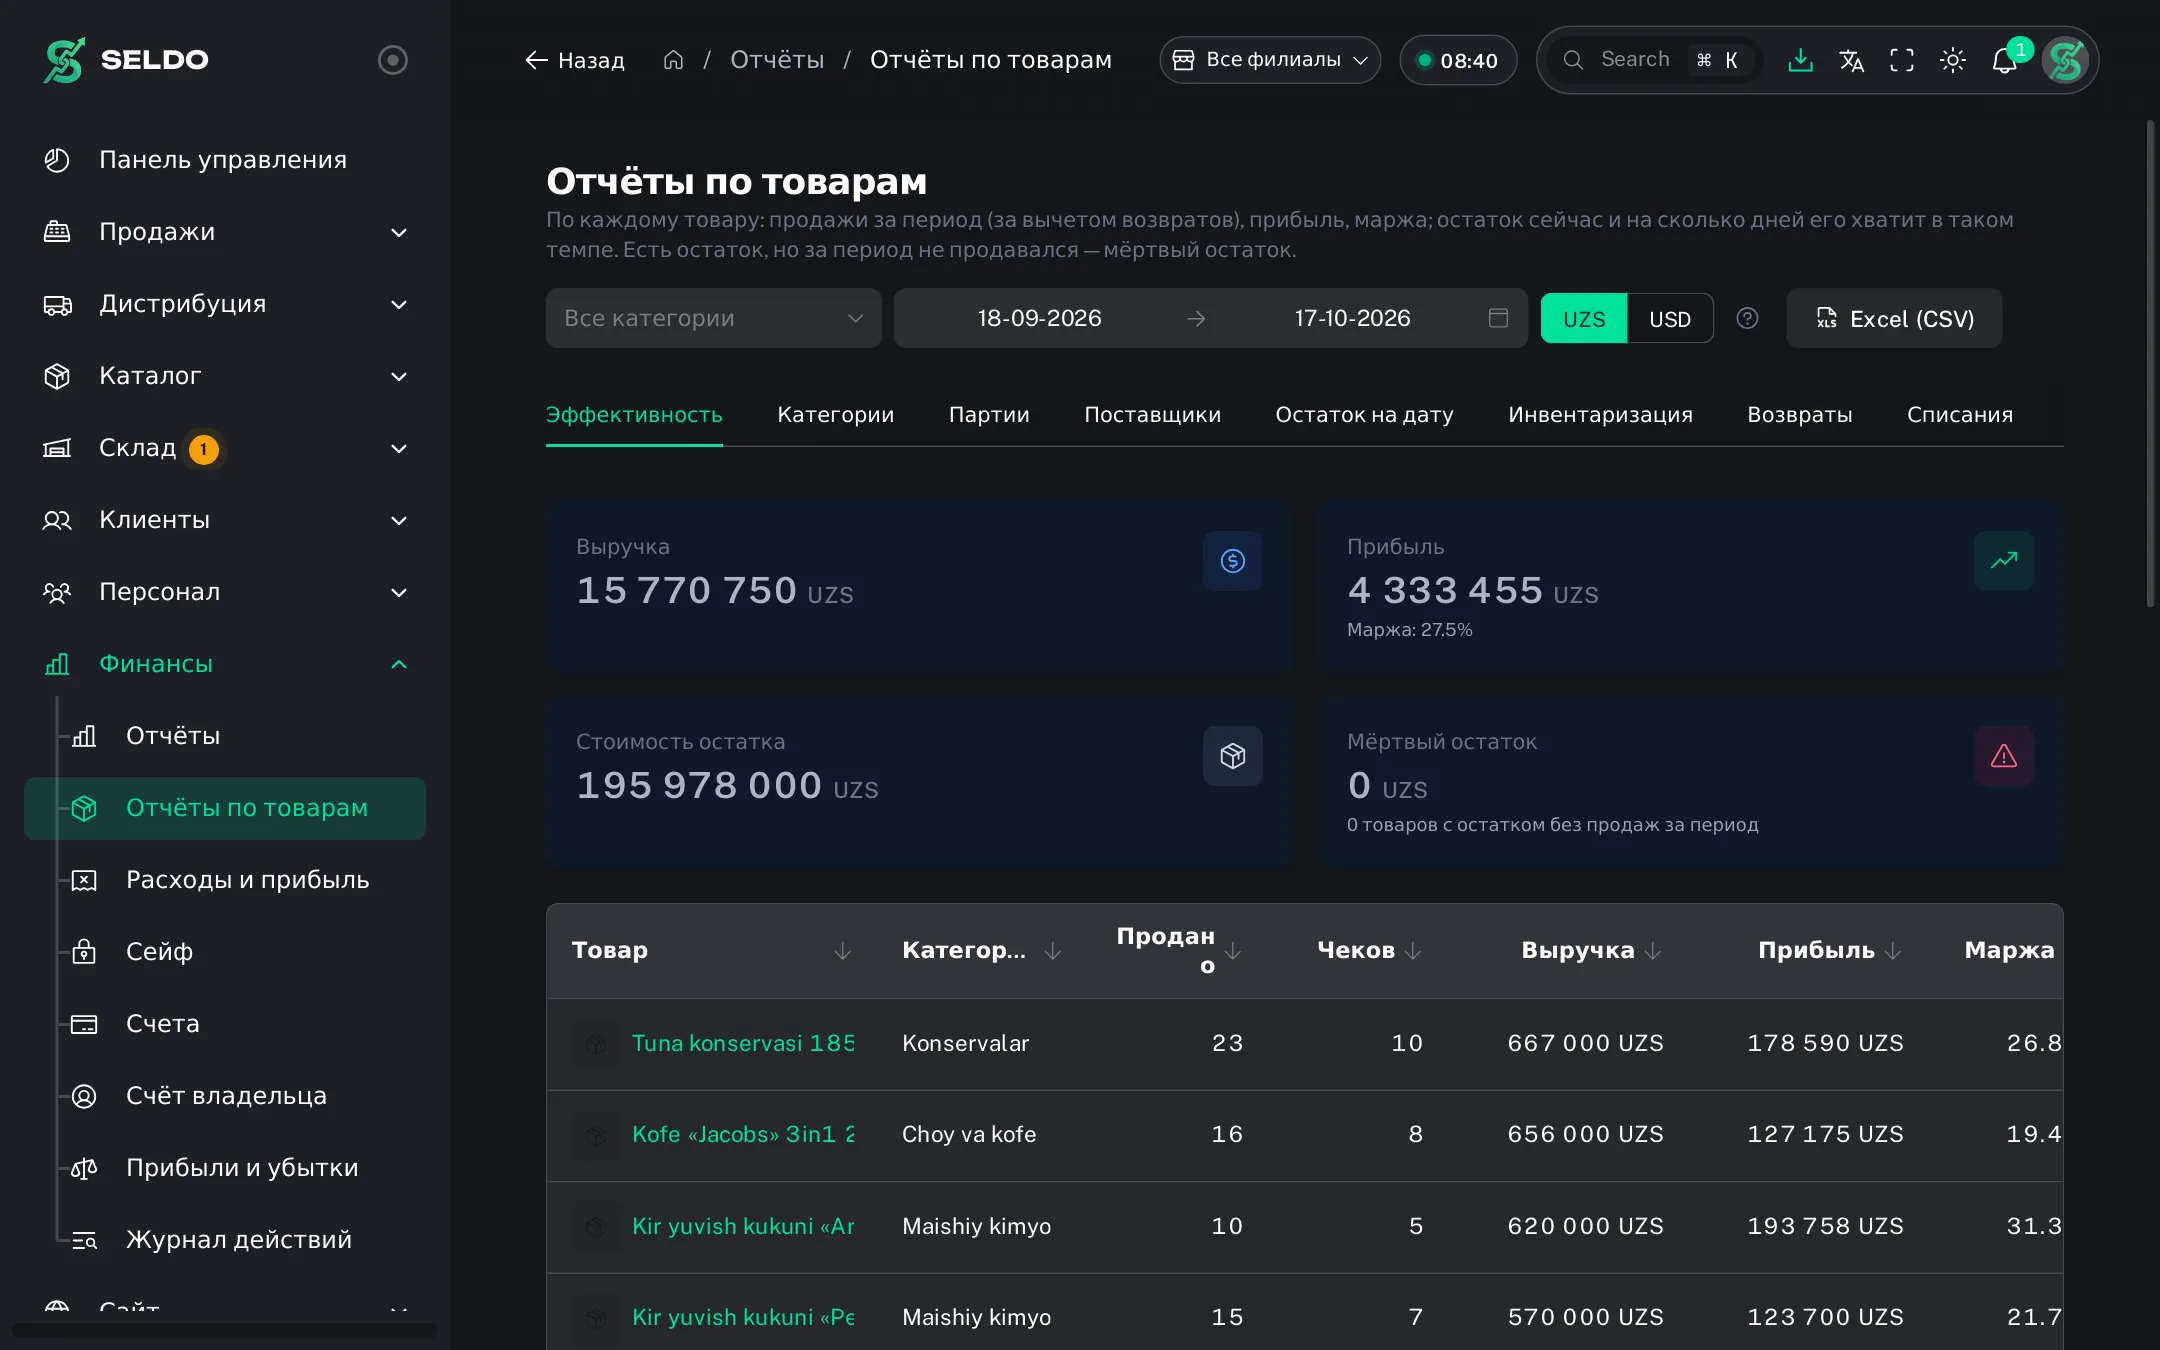2160x1350 pixels.
Task: Expand Каталог sidebar section
Action: pos(225,376)
